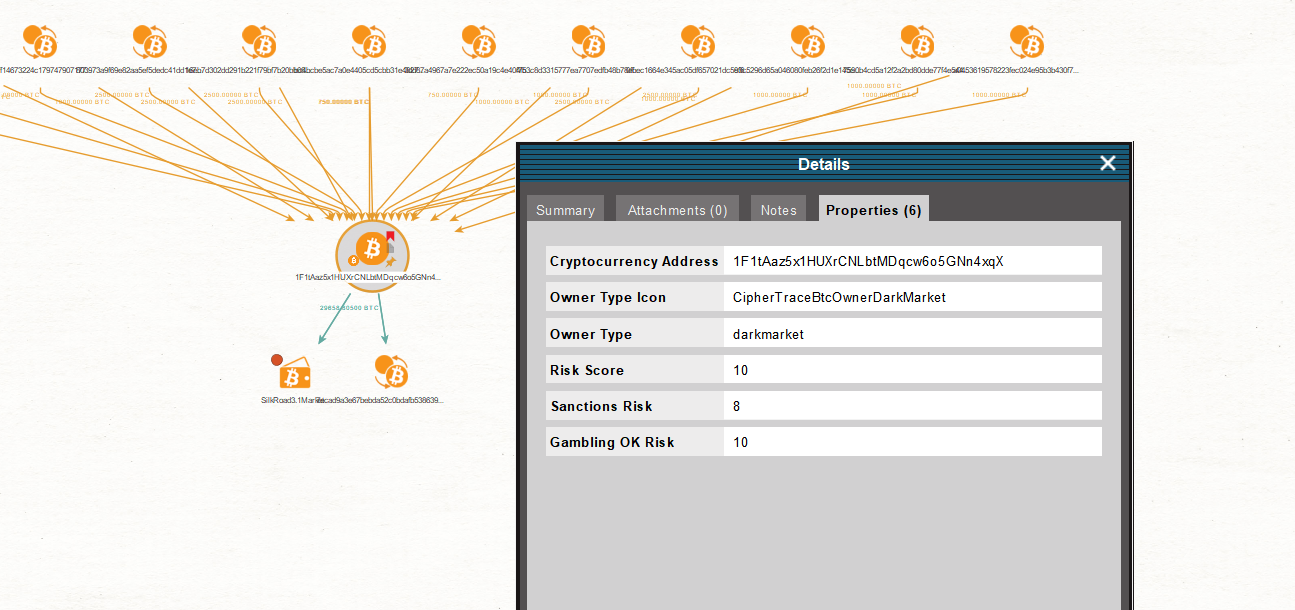Select the SilkRoad3.1Market wallet node
The image size is (1295, 610).
[x=293, y=374]
